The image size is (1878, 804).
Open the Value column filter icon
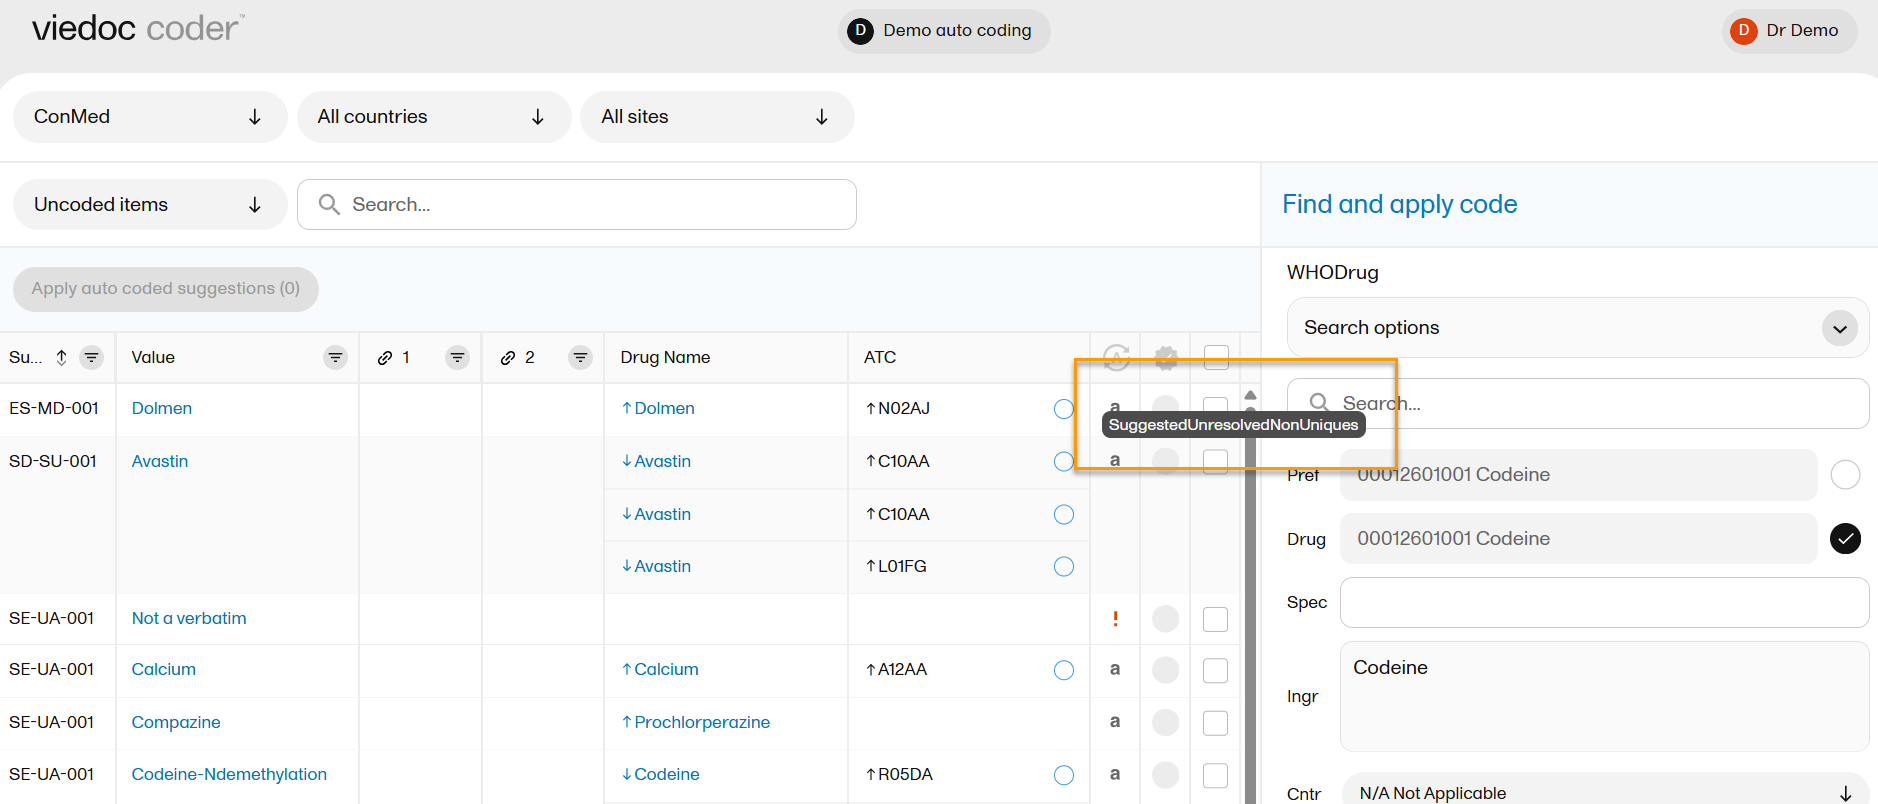click(335, 357)
